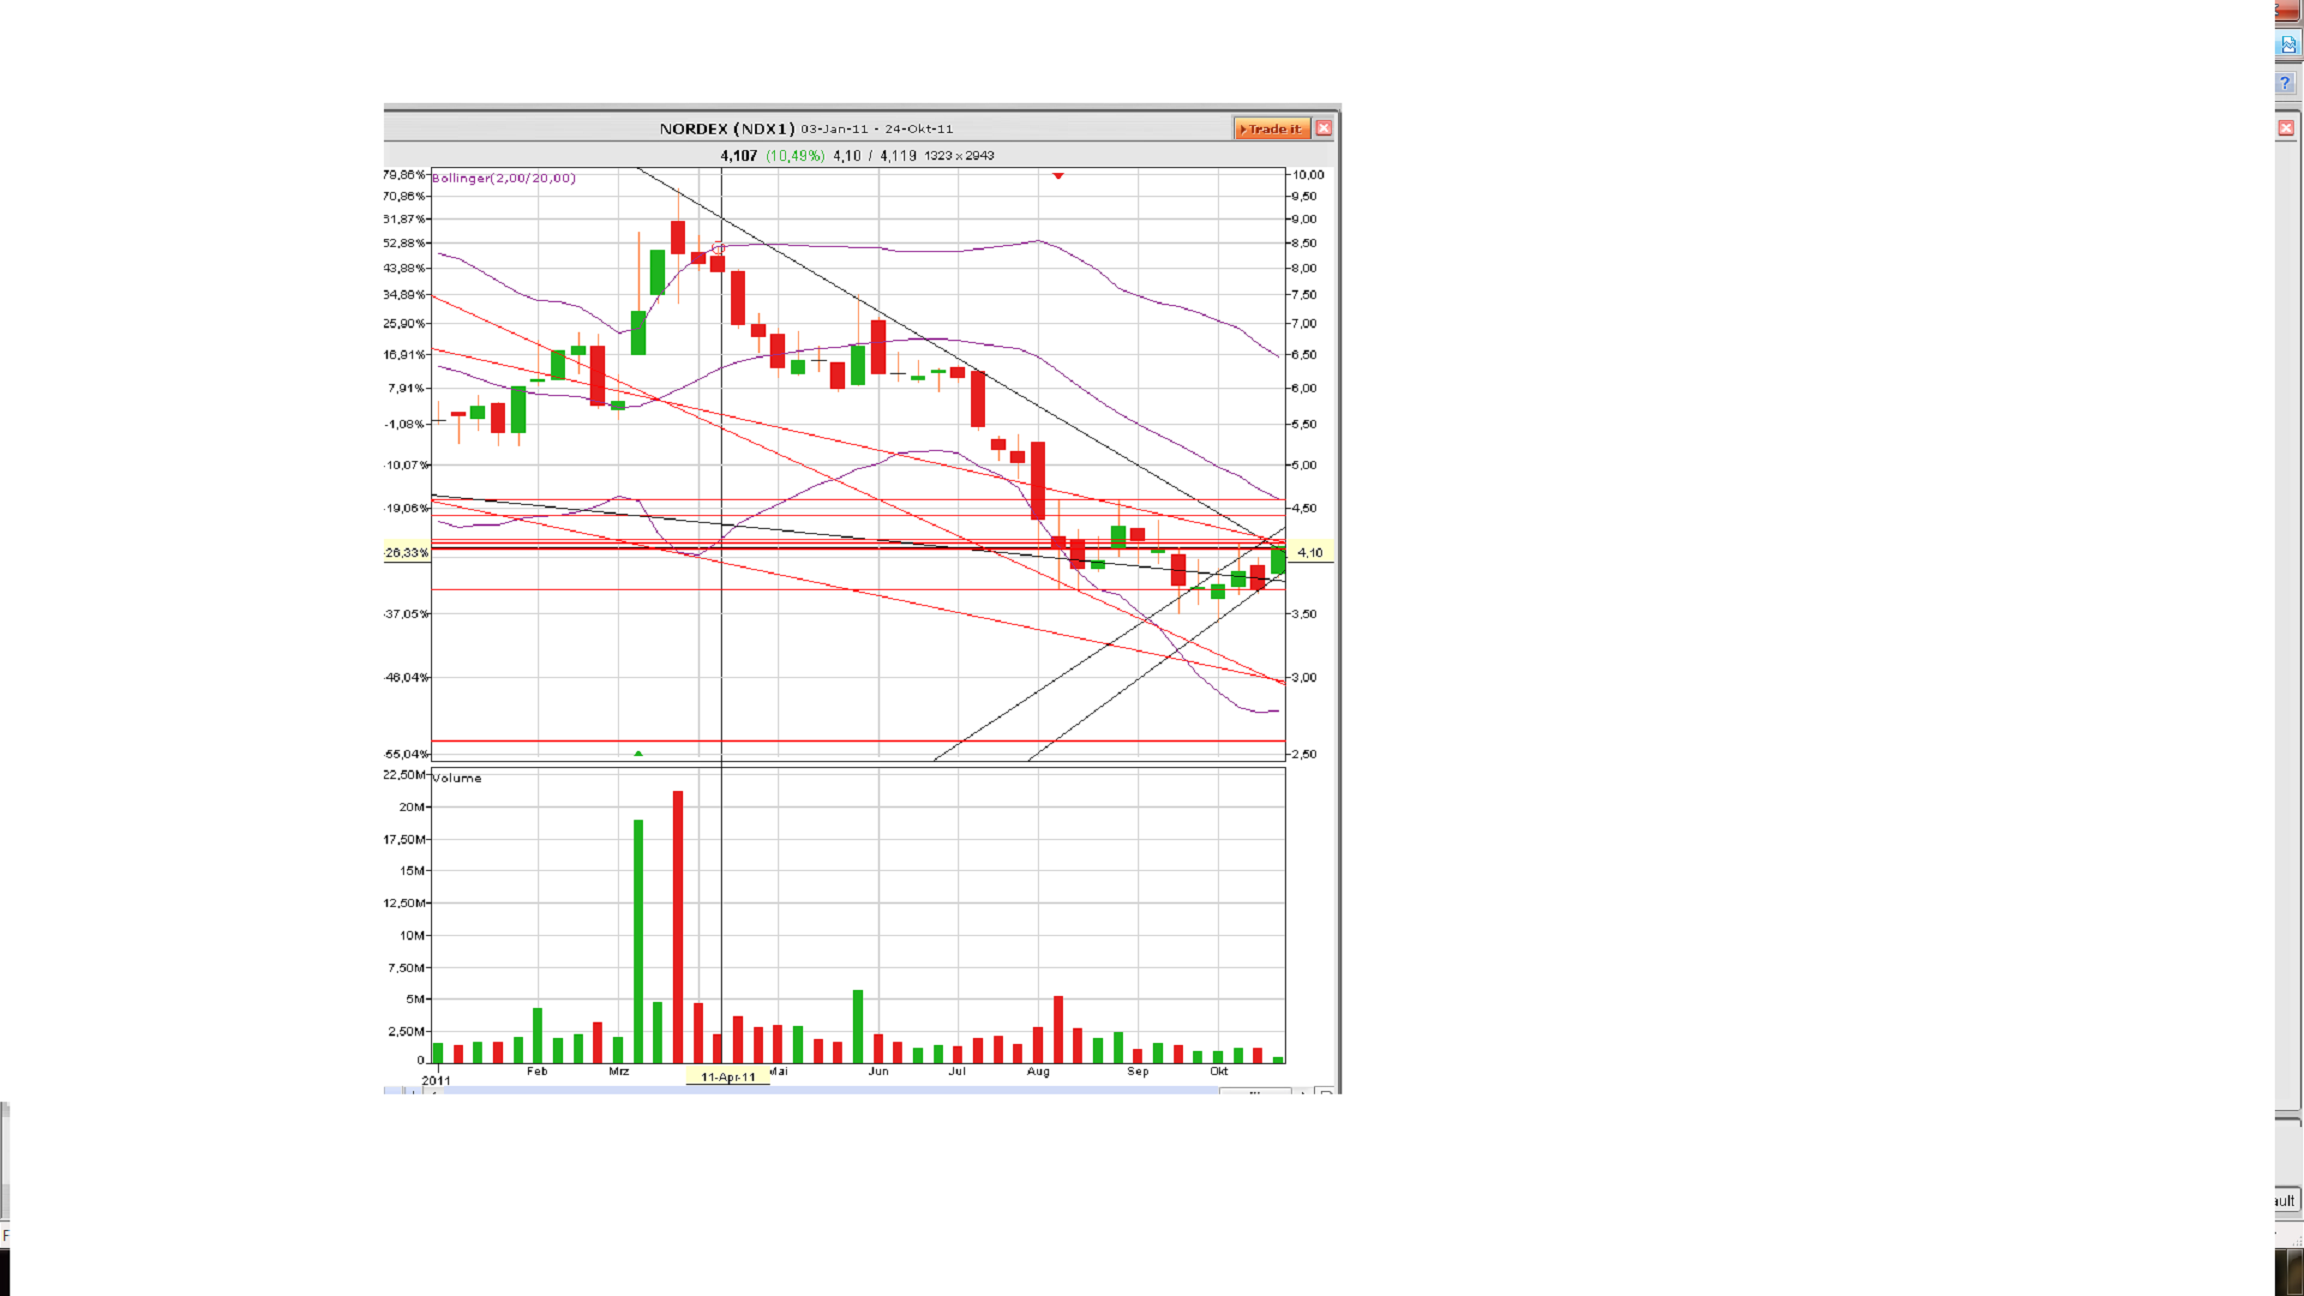This screenshot has width=2304, height=1296.
Task: Click the blue question mark help icon
Action: point(2286,83)
